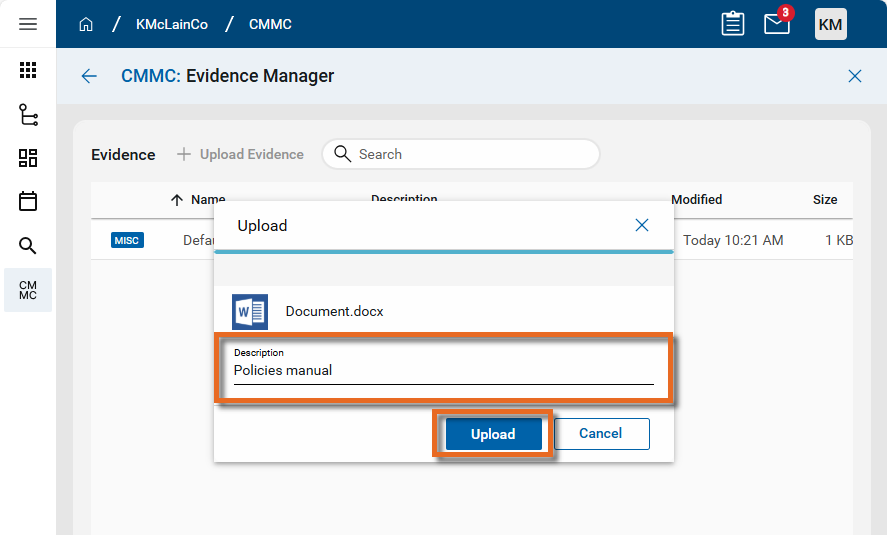Screen dimensions: 887x535
Task: Click the sidebar search magnifier icon
Action: click(x=28, y=246)
